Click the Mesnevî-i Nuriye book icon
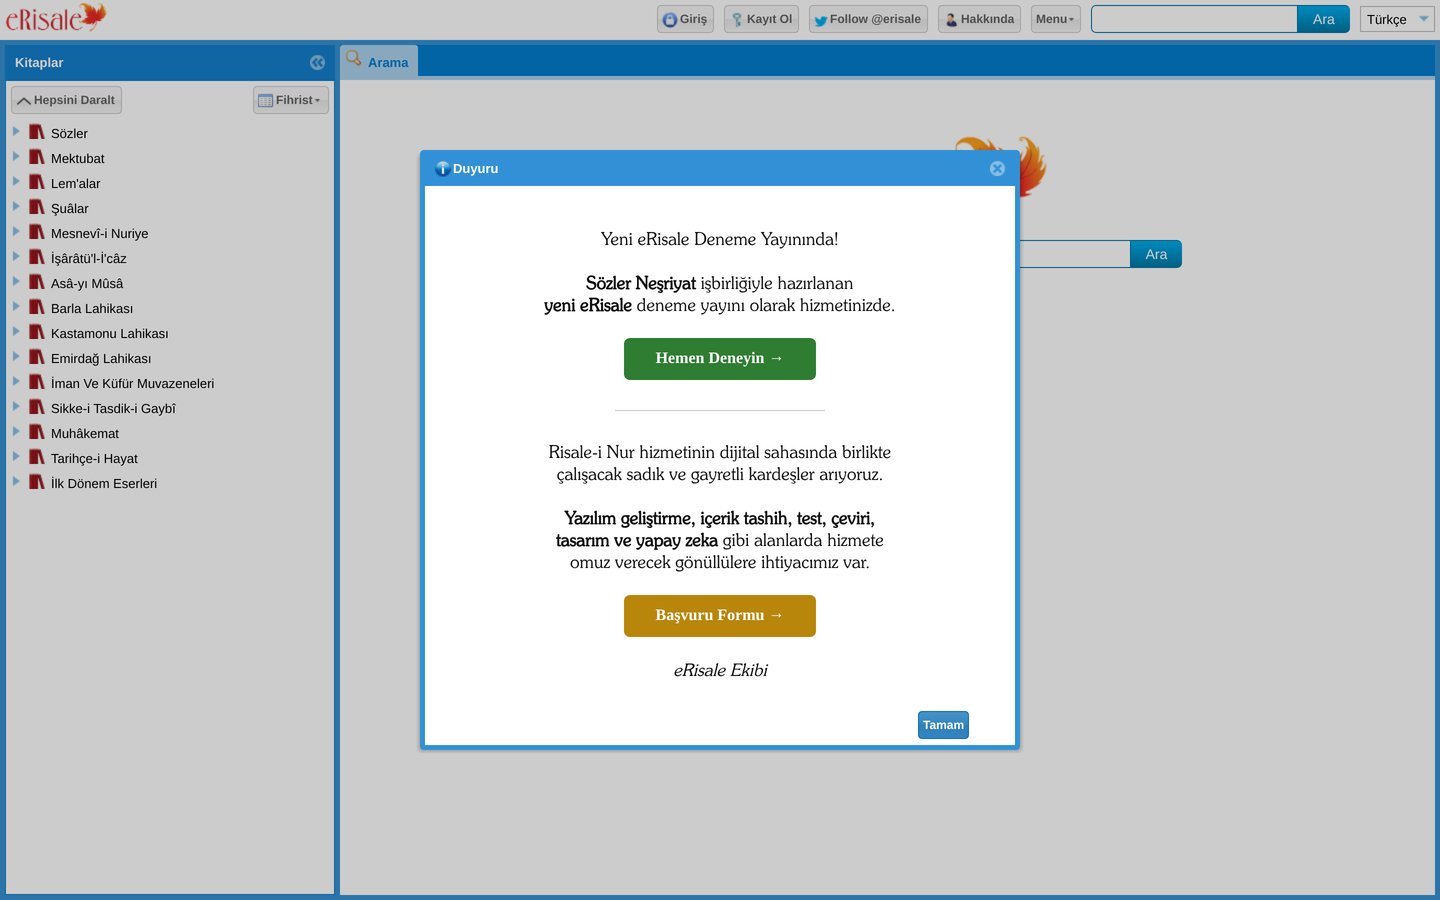 [x=37, y=232]
